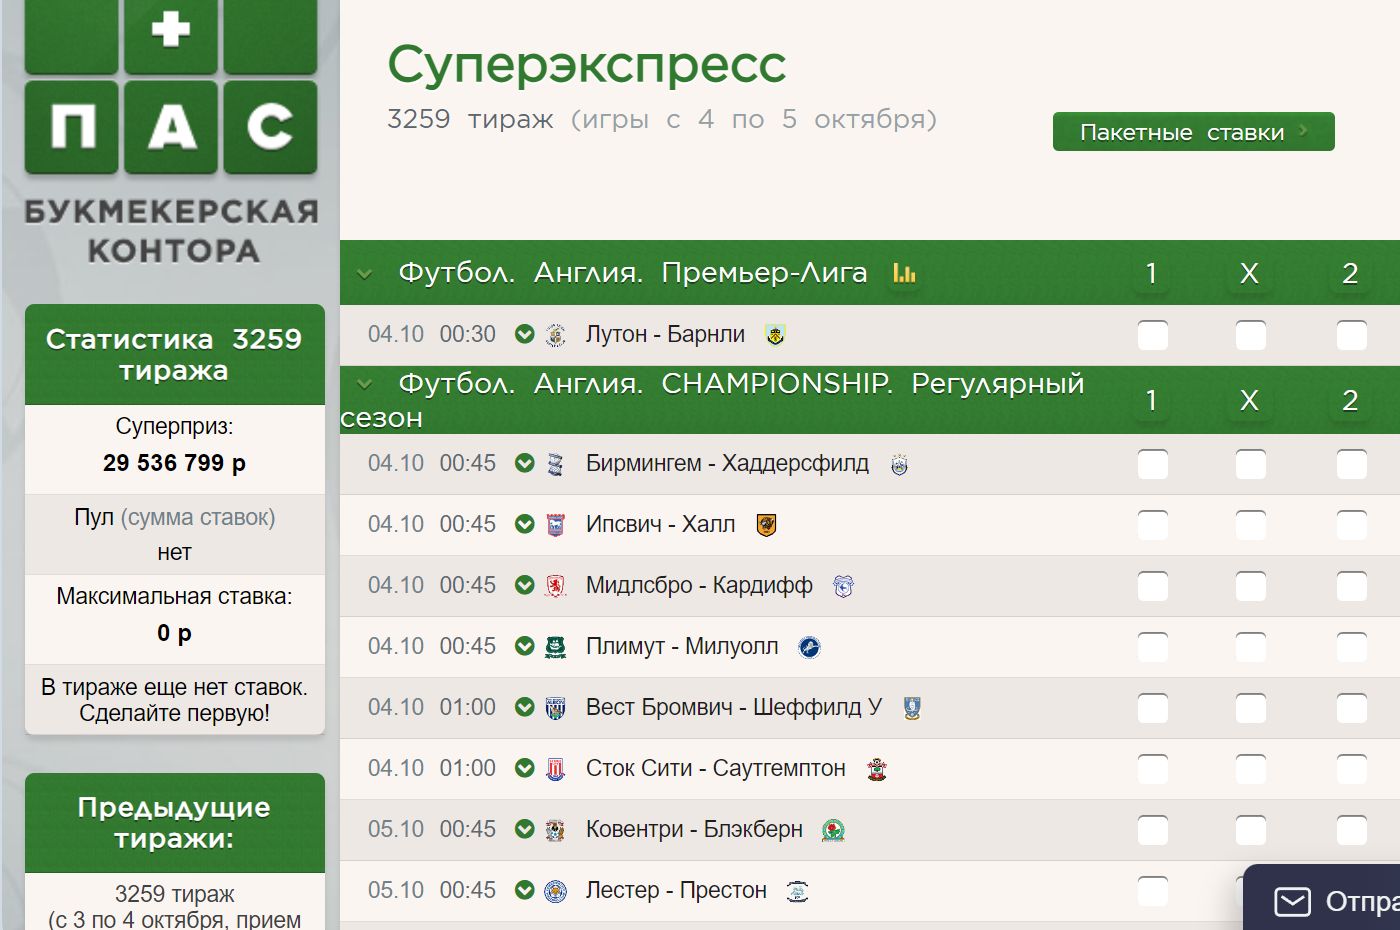The height and width of the screenshot is (930, 1400).
Task: Click Футбол. Англия. Премьер-Лига section title
Action: [633, 273]
